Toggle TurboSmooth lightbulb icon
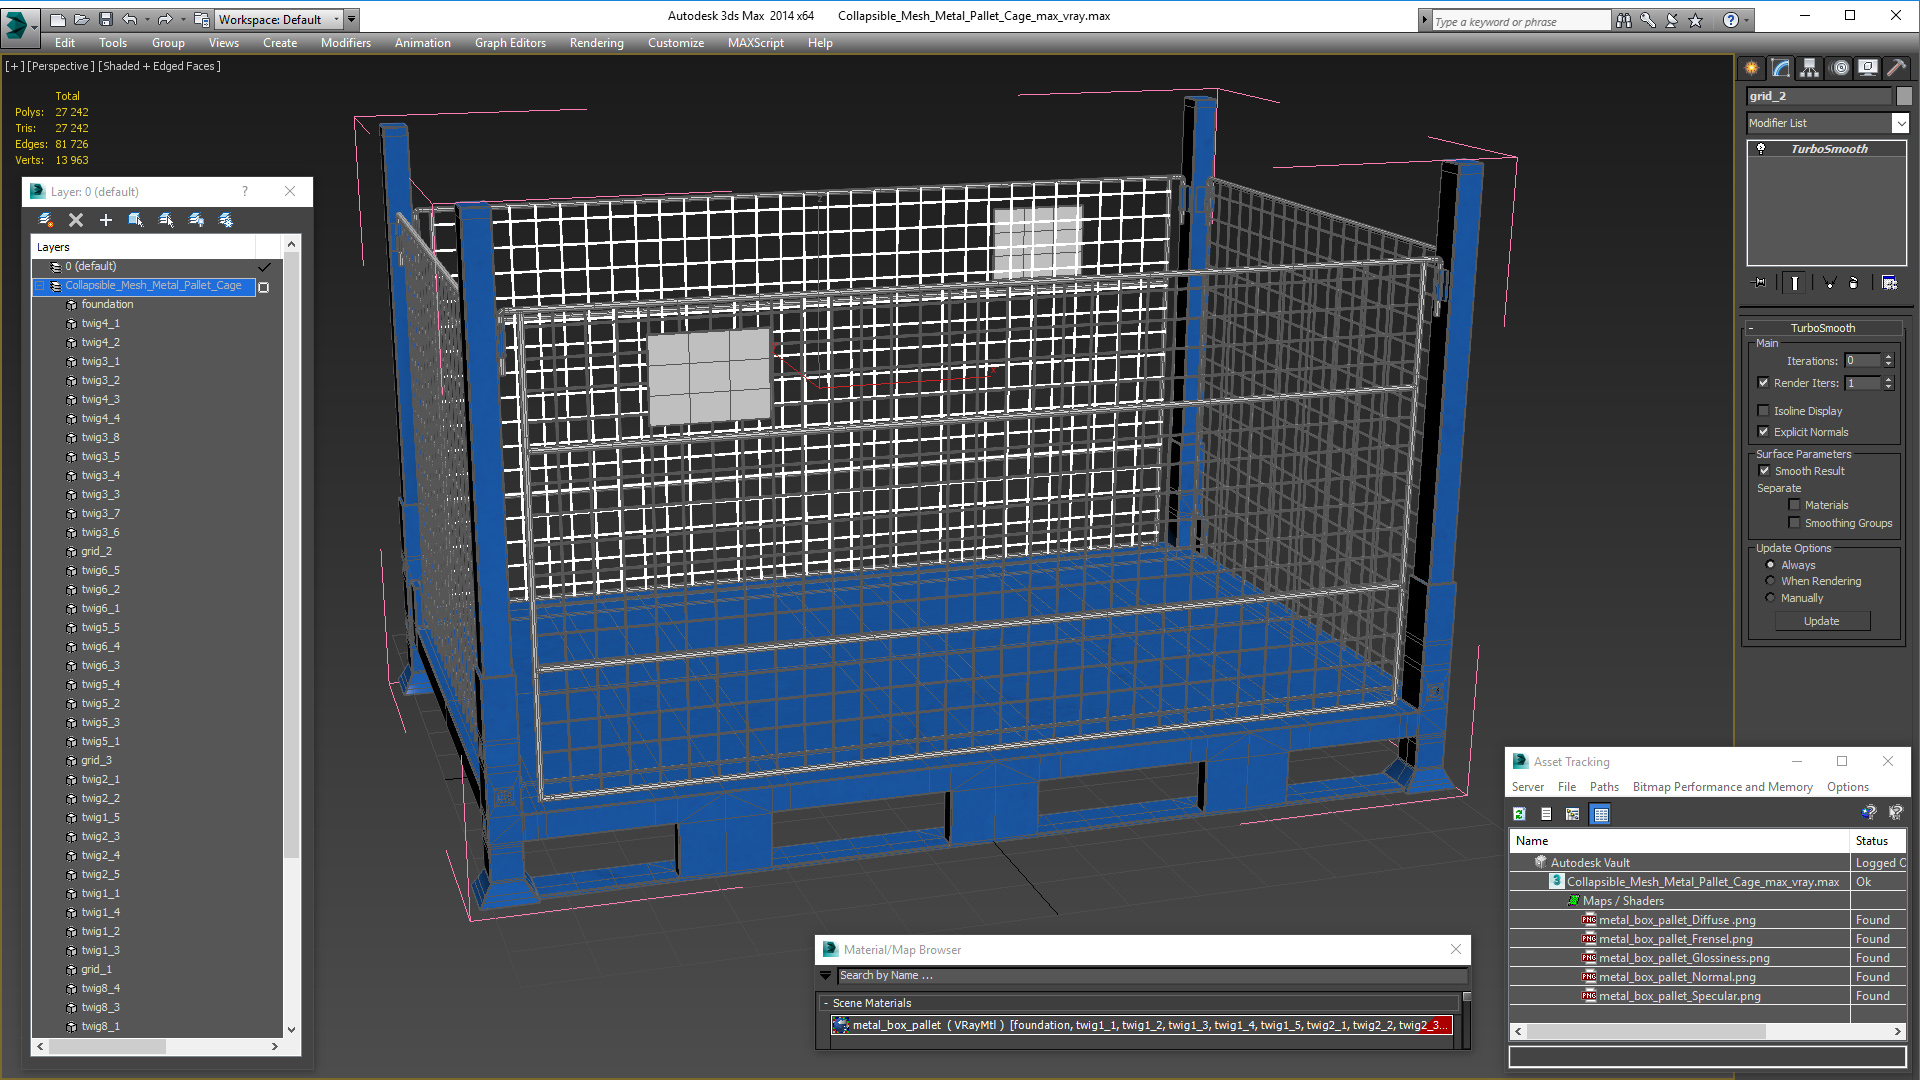Screen dimensions: 1920x1080 click(x=1761, y=149)
